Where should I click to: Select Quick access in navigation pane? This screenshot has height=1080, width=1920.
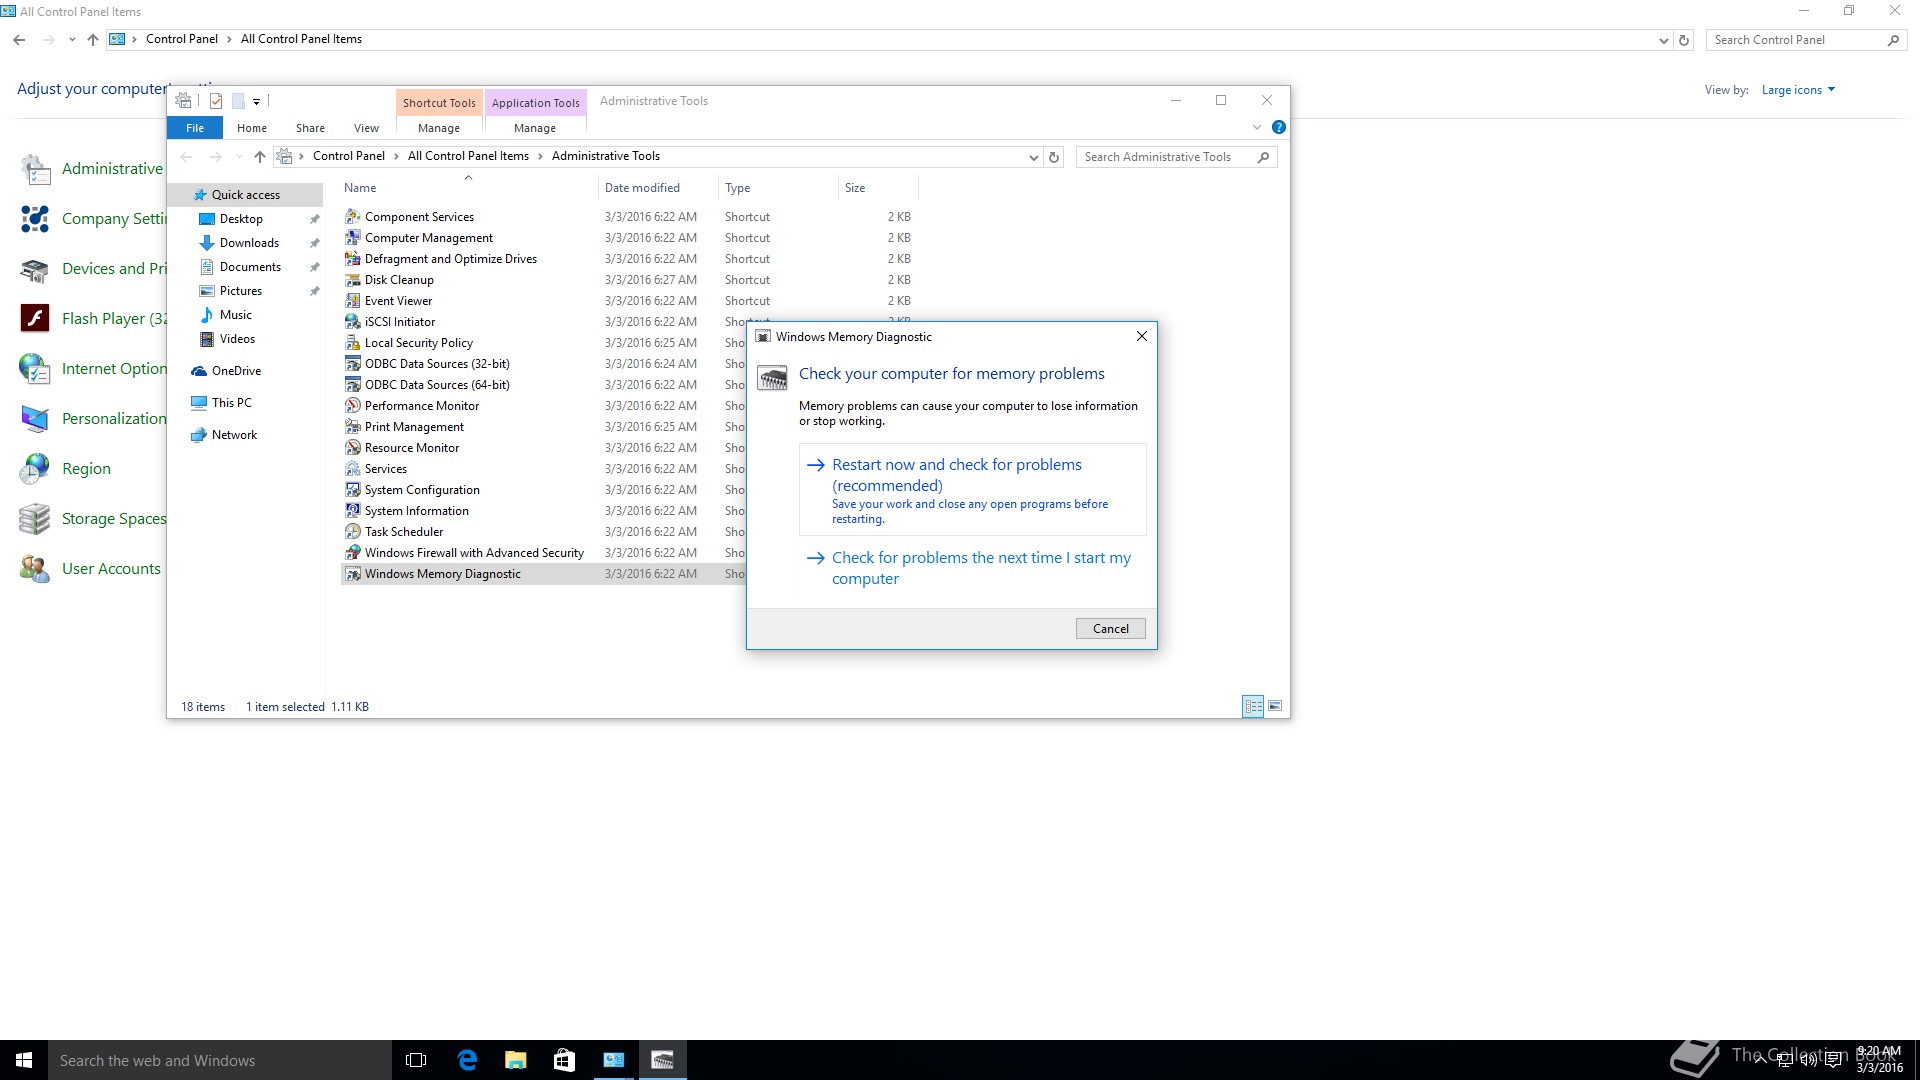click(x=245, y=195)
